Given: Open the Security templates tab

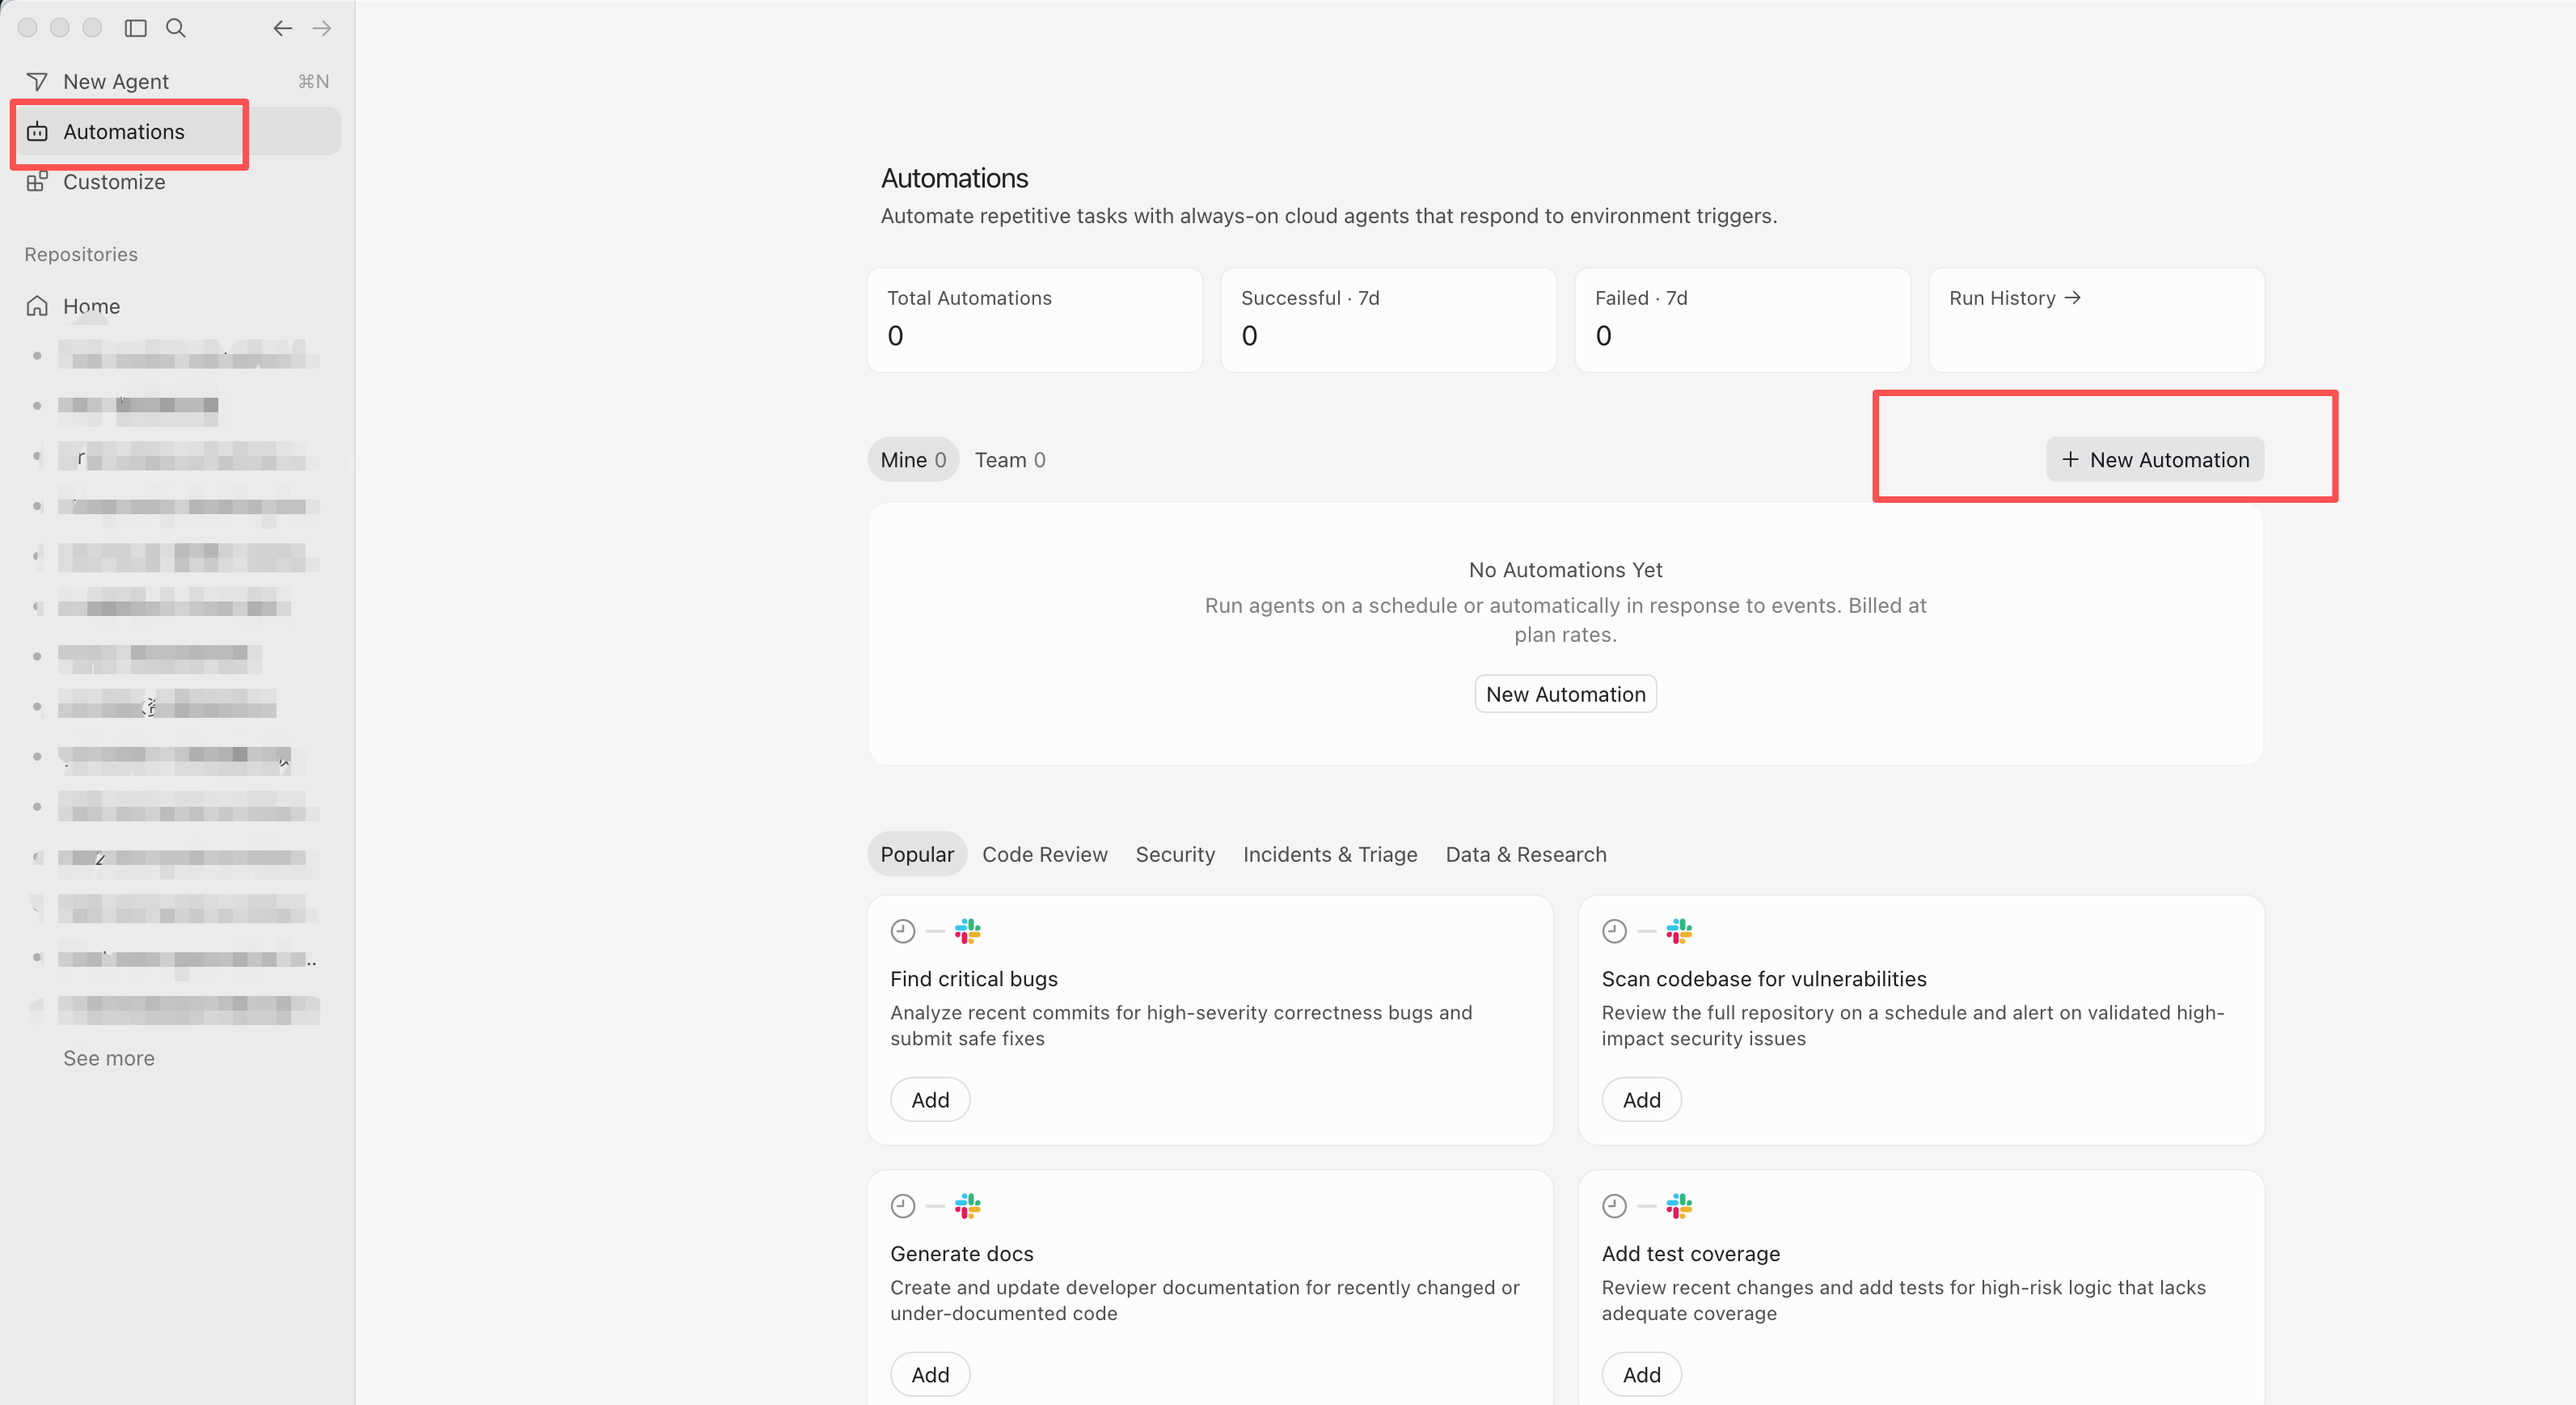Looking at the screenshot, I should 1175,854.
